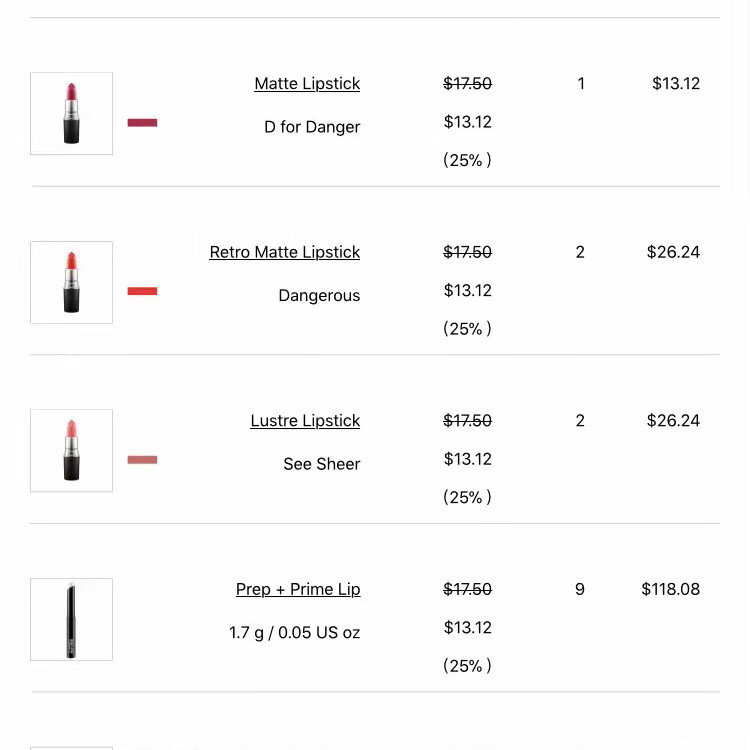Click the 1.7 g / 0.05 US oz size
Image resolution: width=750 pixels, height=750 pixels.
click(294, 632)
